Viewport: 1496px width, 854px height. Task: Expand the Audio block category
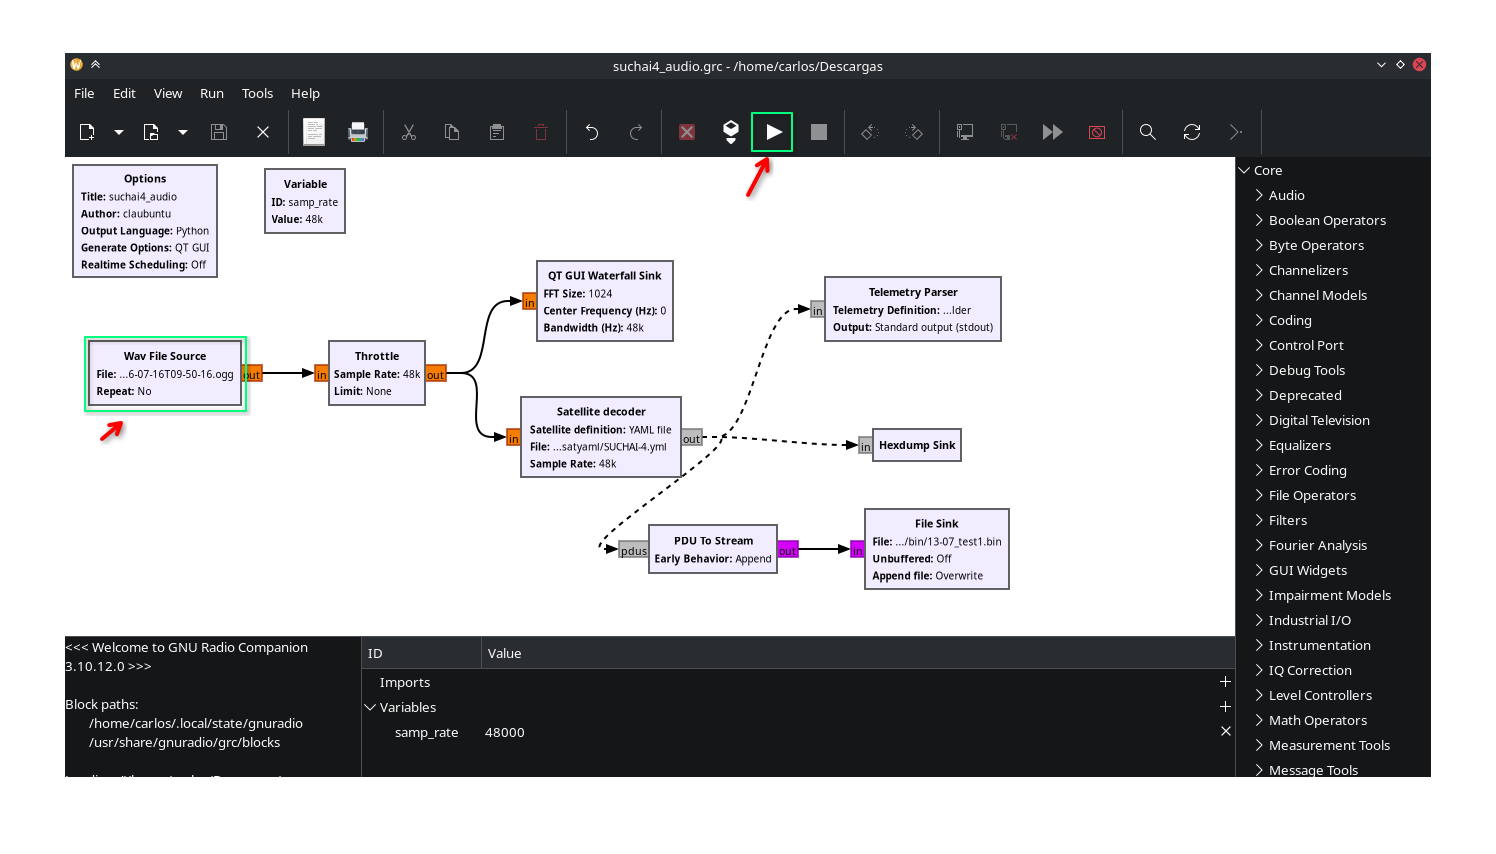[1259, 195]
